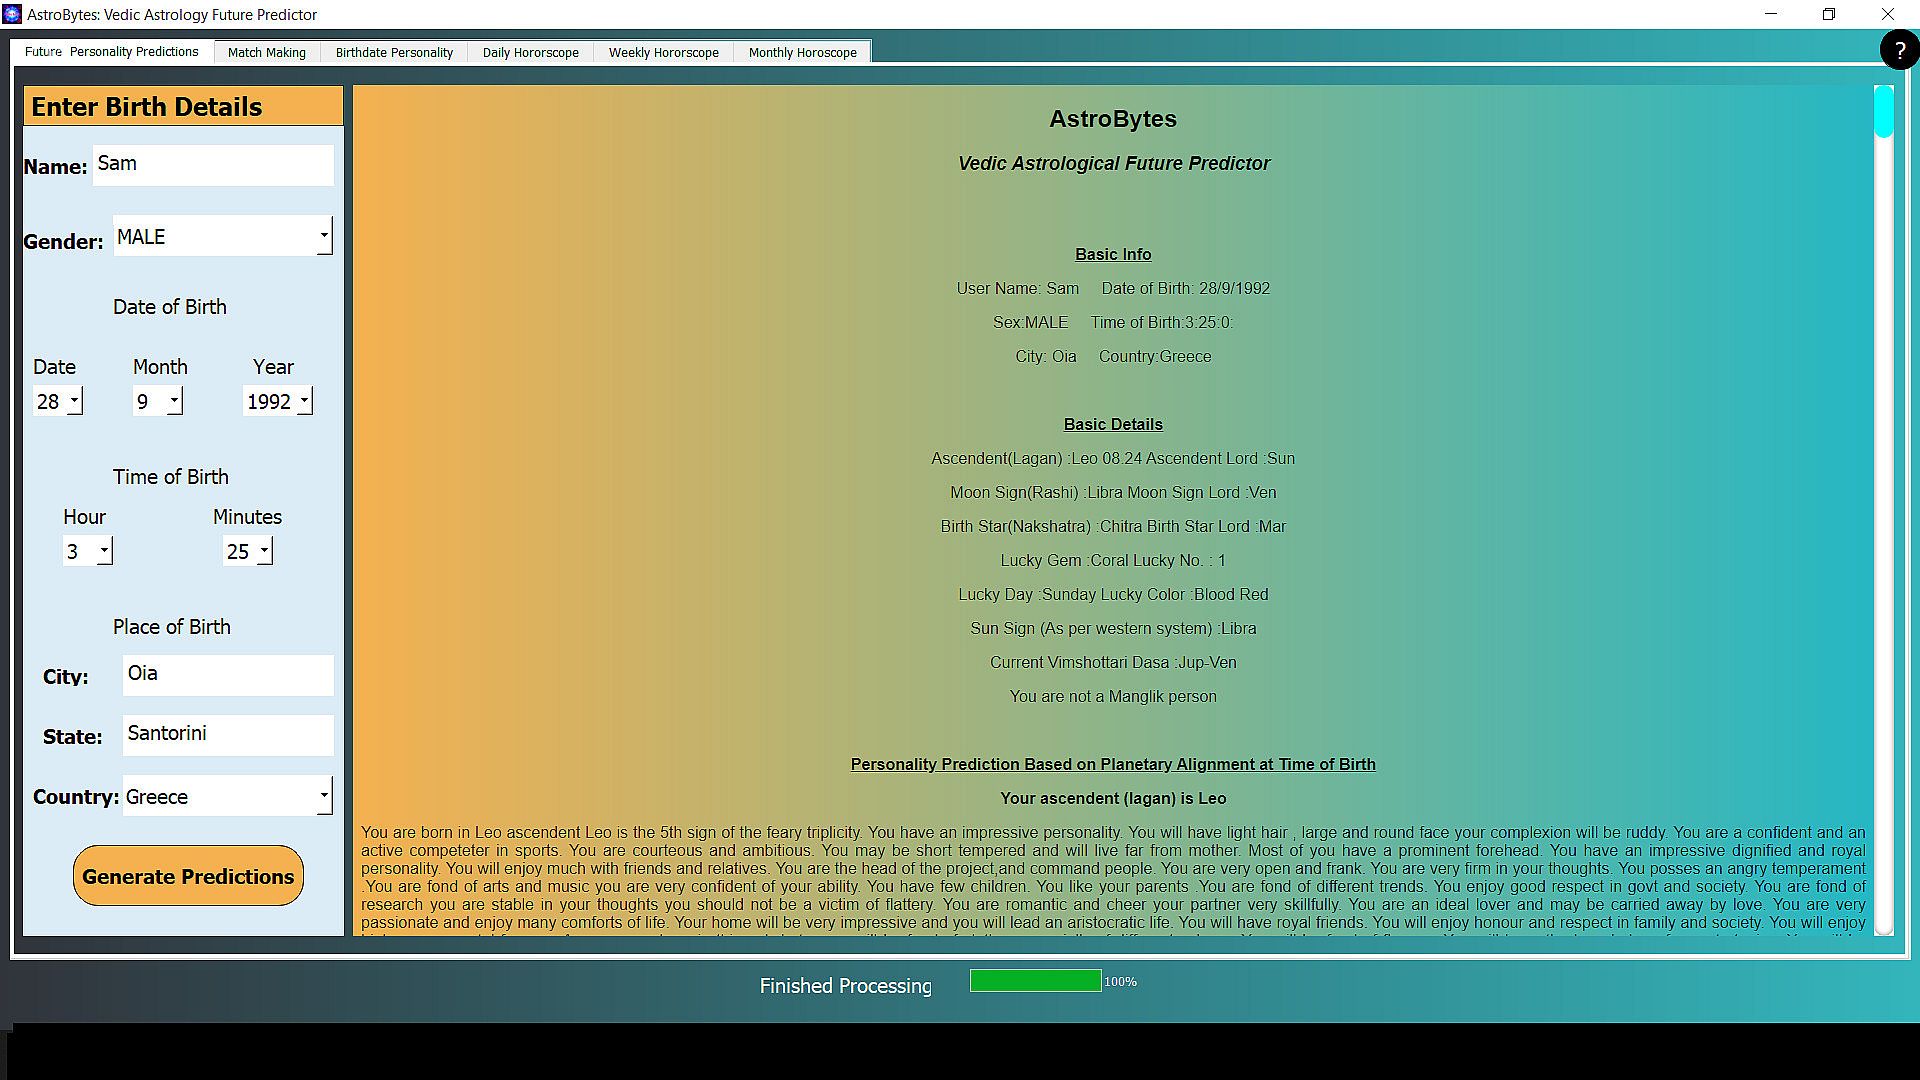This screenshot has height=1080, width=1920.
Task: Open the Monthly Horoscope tab
Action: pyautogui.click(x=802, y=52)
